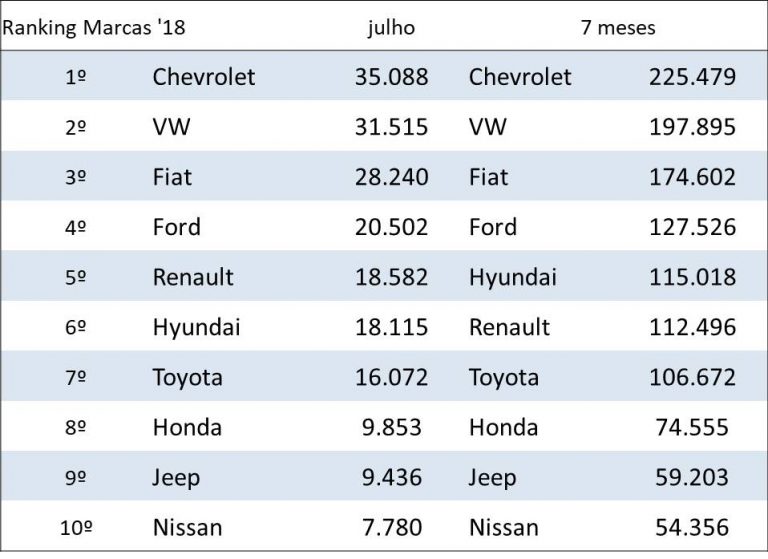Select the VW julho value 31.515

coord(391,127)
